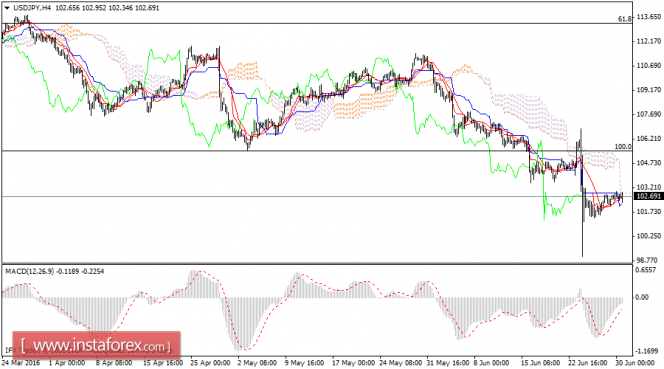Click the 2 May 08:00 time label
This screenshot has width=664, height=369.
coord(257,363)
